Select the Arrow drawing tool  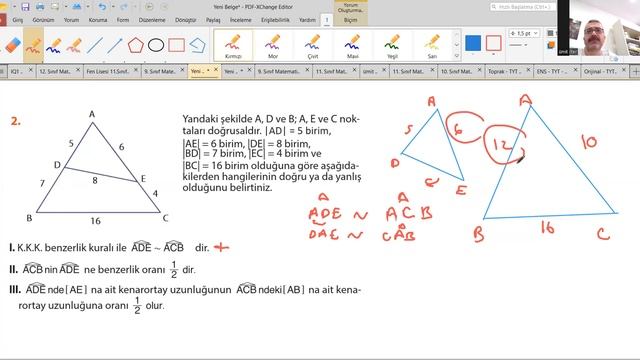click(x=115, y=45)
